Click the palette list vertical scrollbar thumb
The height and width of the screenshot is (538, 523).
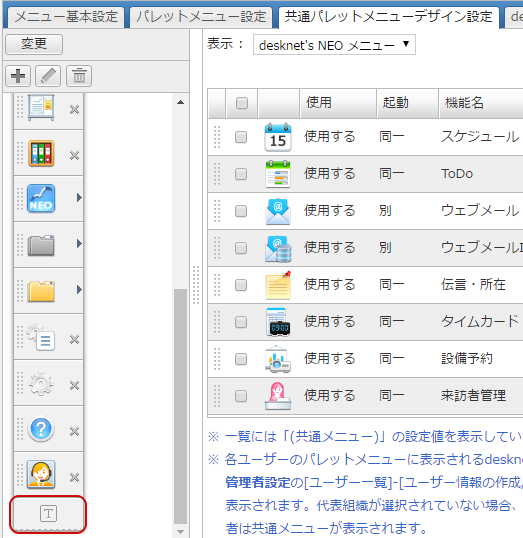coord(180,407)
